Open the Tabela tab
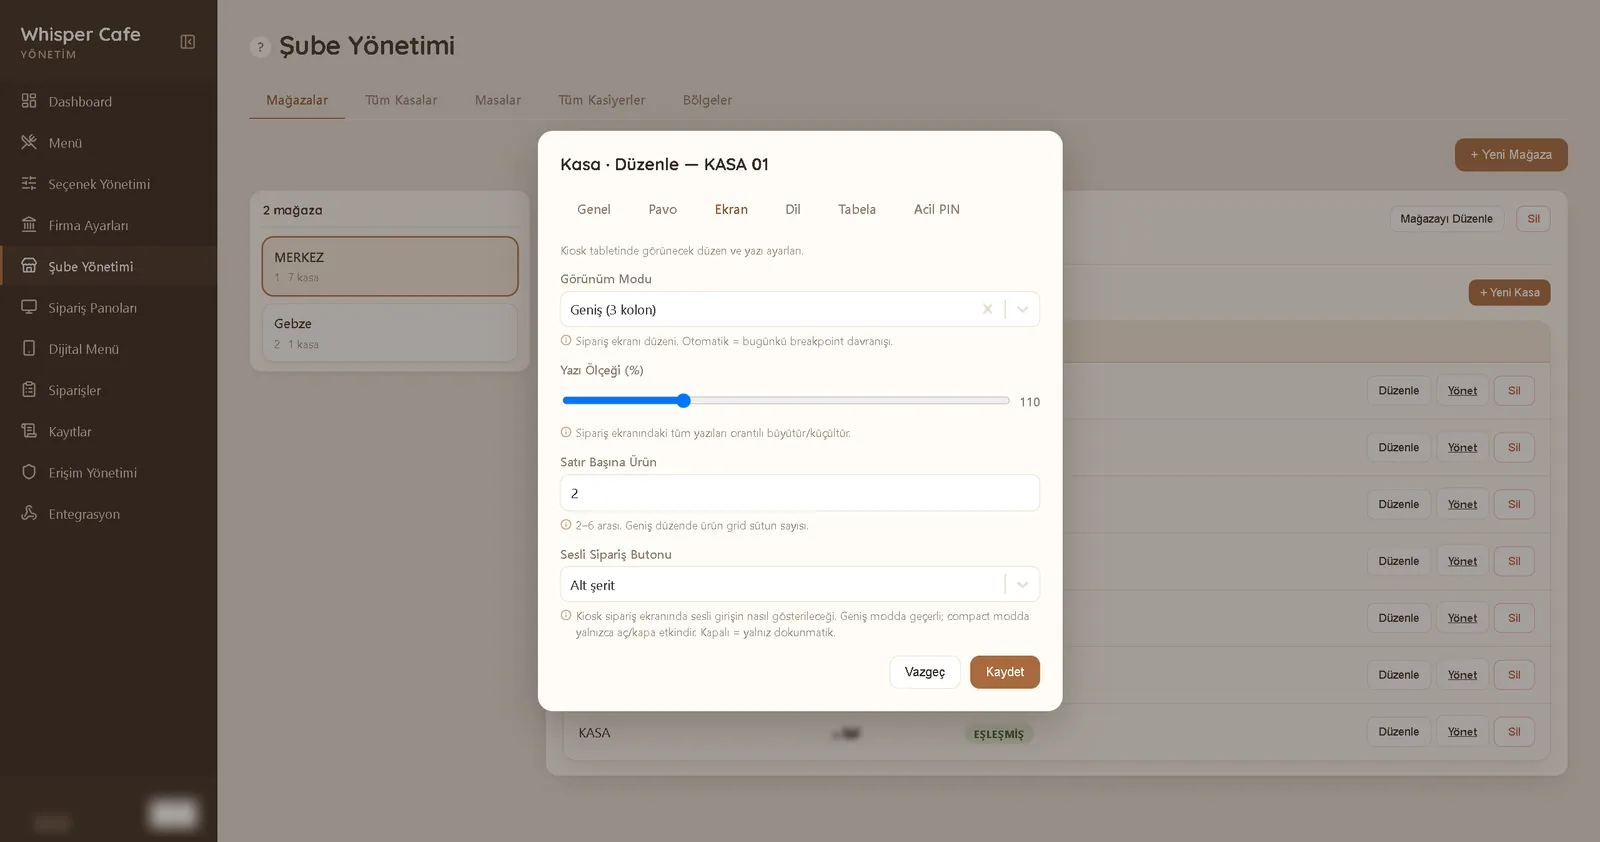 pos(857,209)
